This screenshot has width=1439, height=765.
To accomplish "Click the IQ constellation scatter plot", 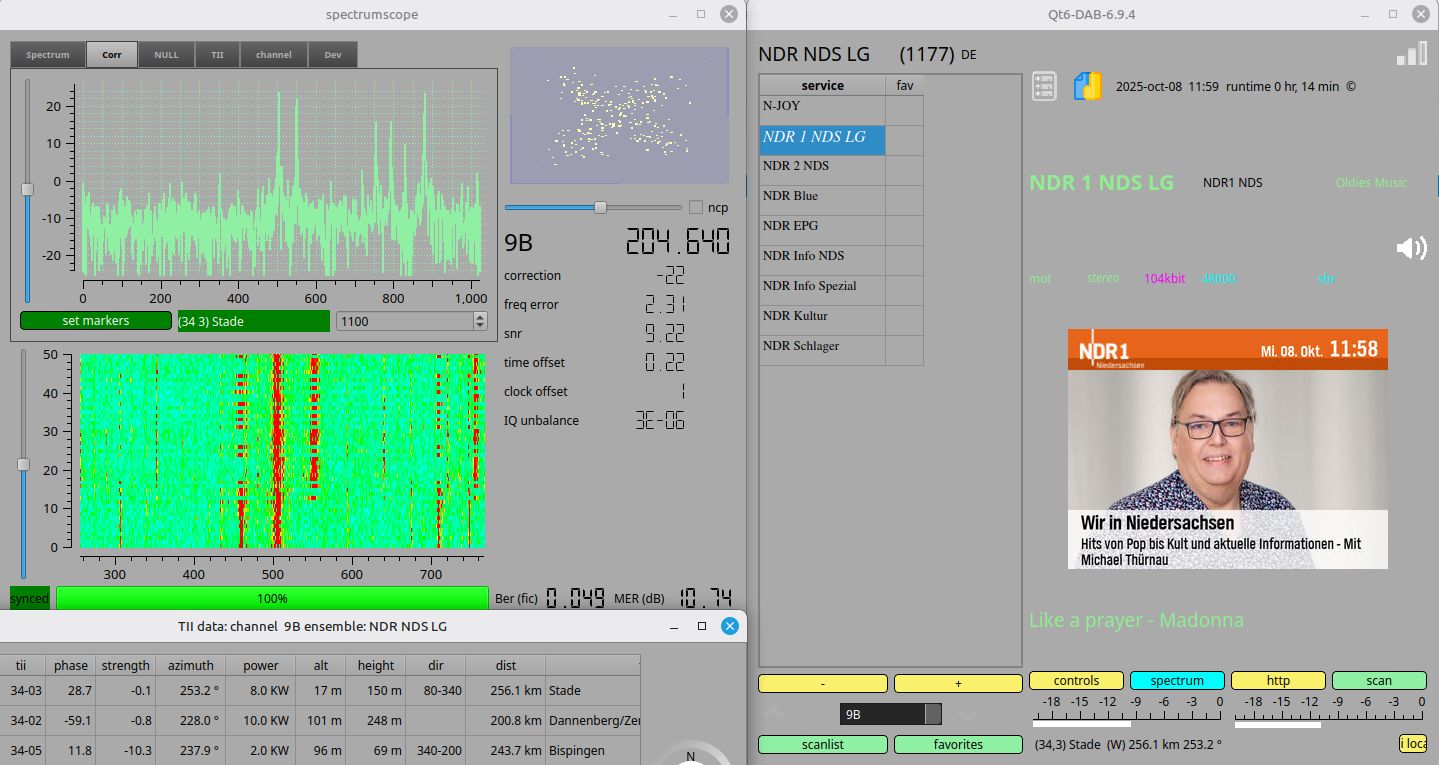I will (x=619, y=116).
